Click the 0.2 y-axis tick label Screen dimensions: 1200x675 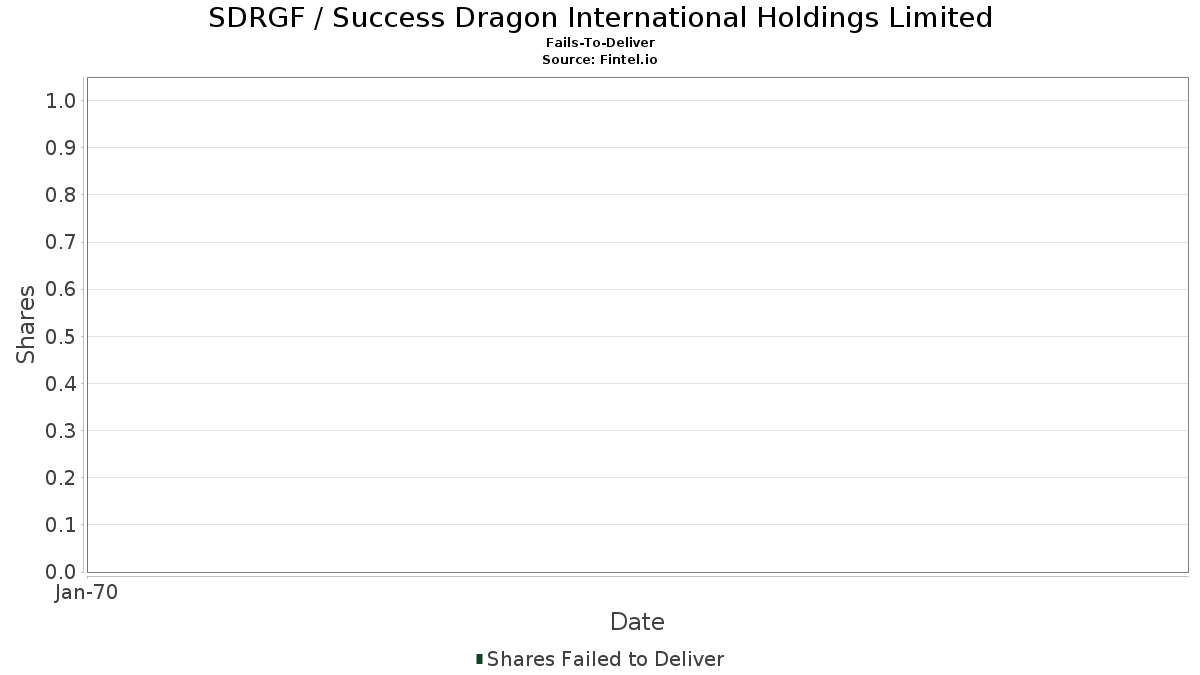[x=61, y=478]
